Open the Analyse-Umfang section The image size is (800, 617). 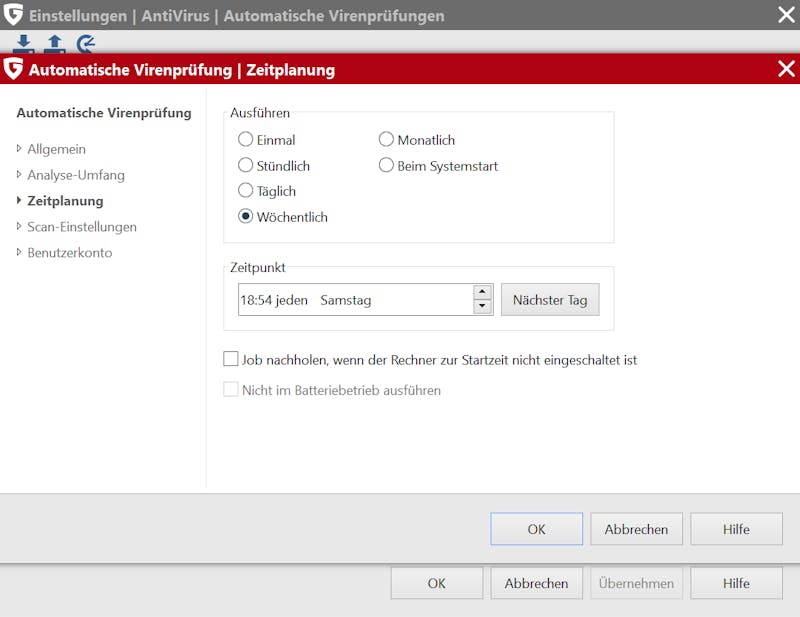click(76, 175)
